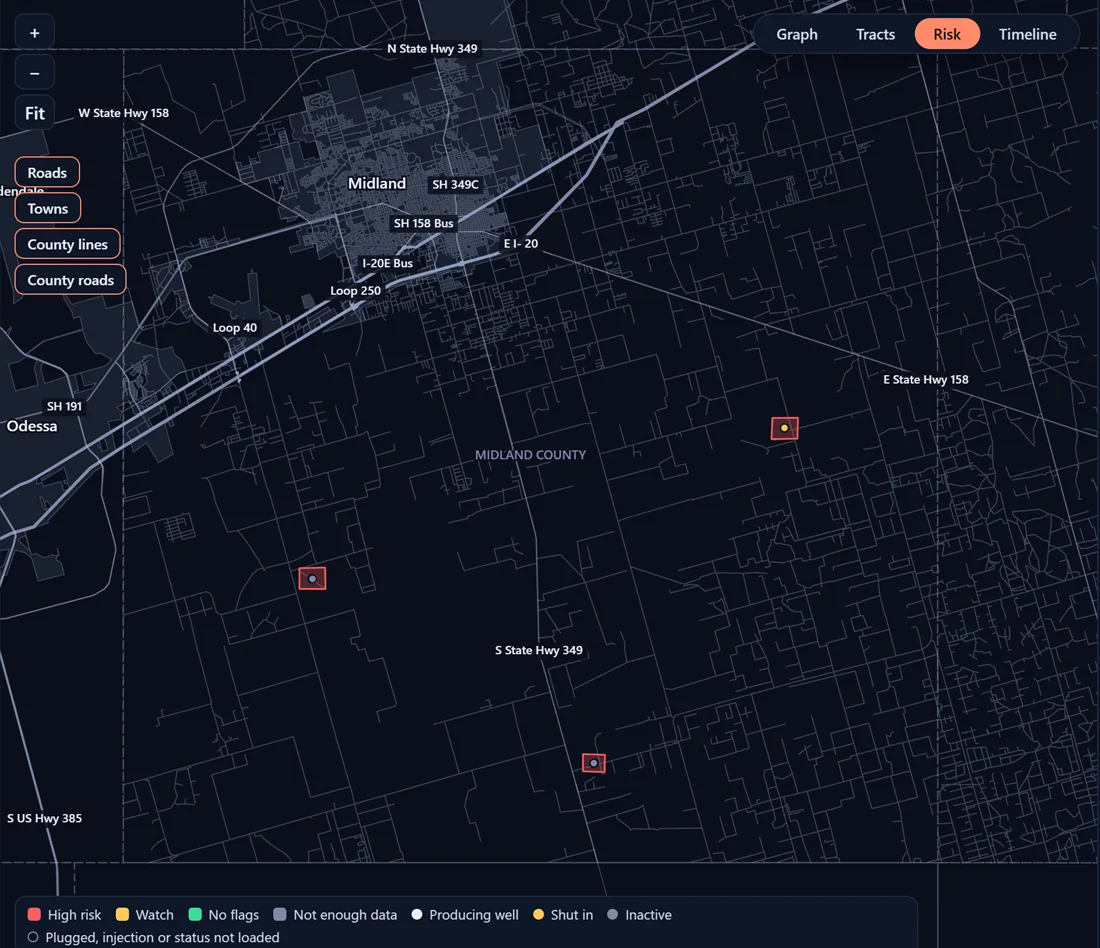Click the High risk red legend swatch
Screen dimensions: 1100x948
[x=34, y=914]
